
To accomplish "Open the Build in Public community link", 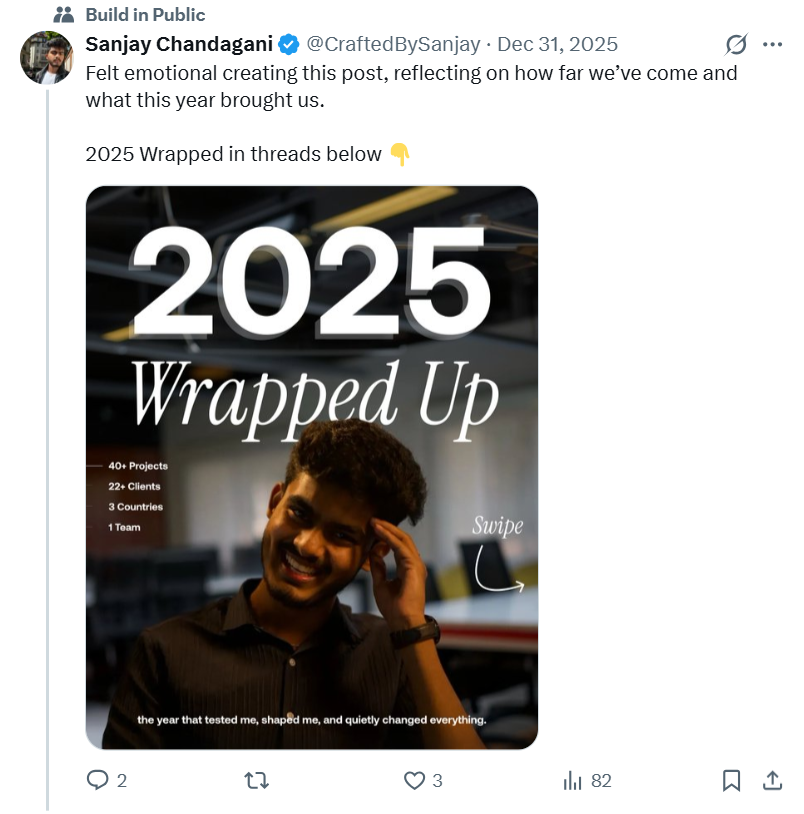I will pyautogui.click(x=145, y=15).
